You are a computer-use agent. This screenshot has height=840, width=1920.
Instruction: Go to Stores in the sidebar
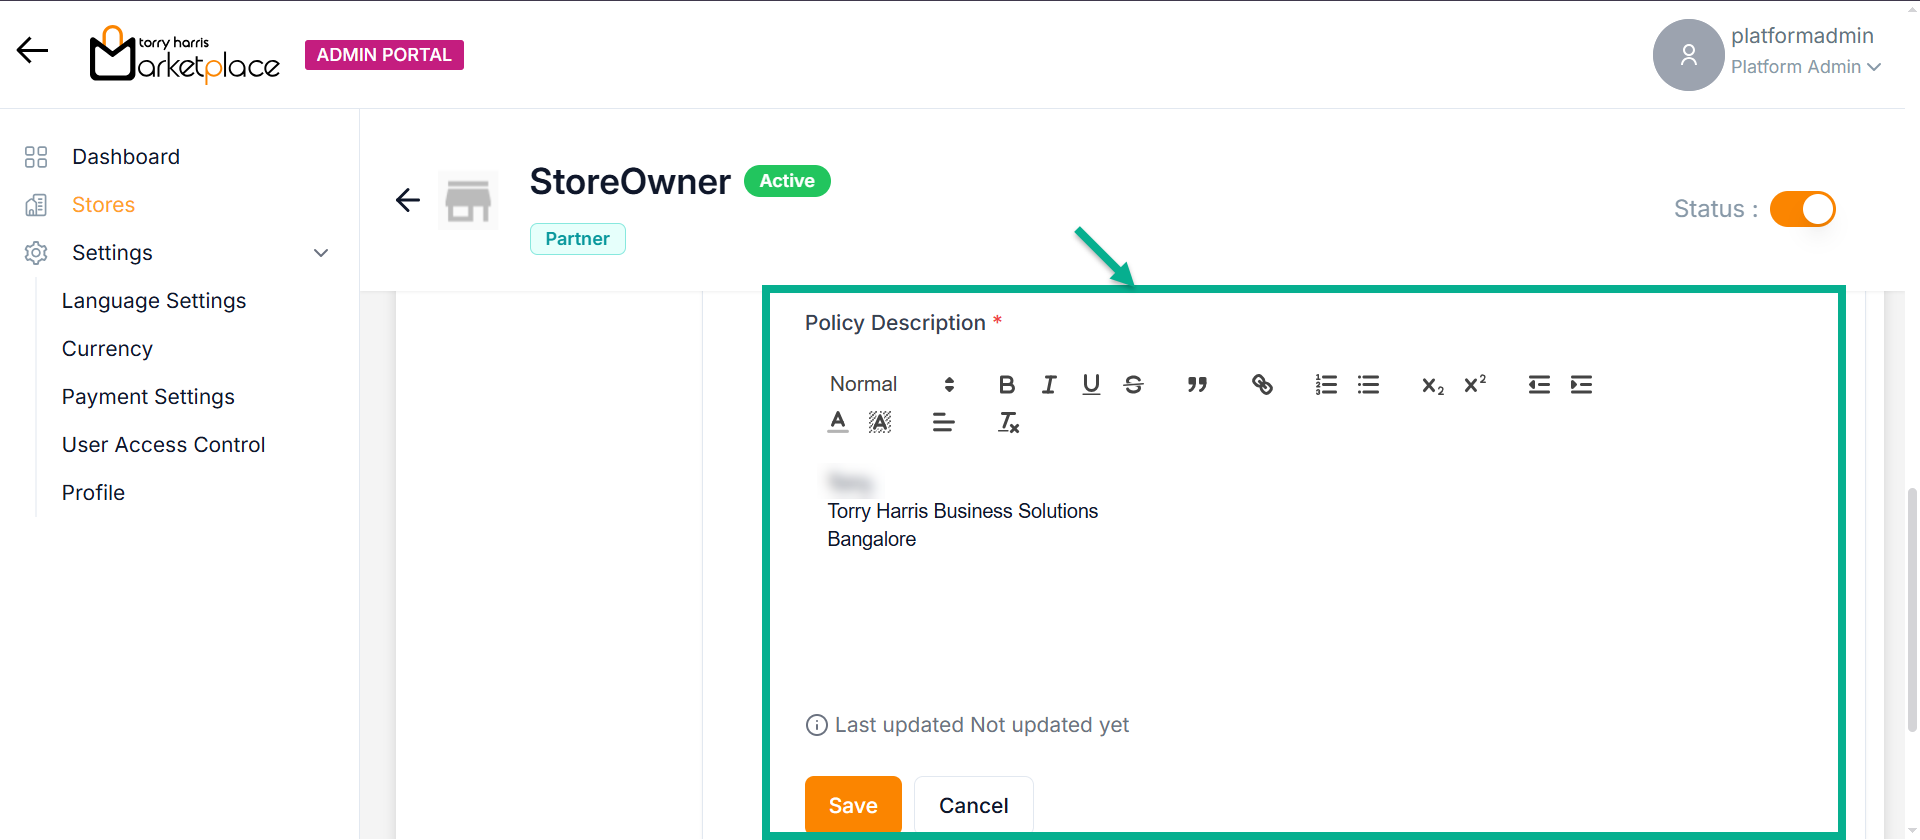(103, 205)
